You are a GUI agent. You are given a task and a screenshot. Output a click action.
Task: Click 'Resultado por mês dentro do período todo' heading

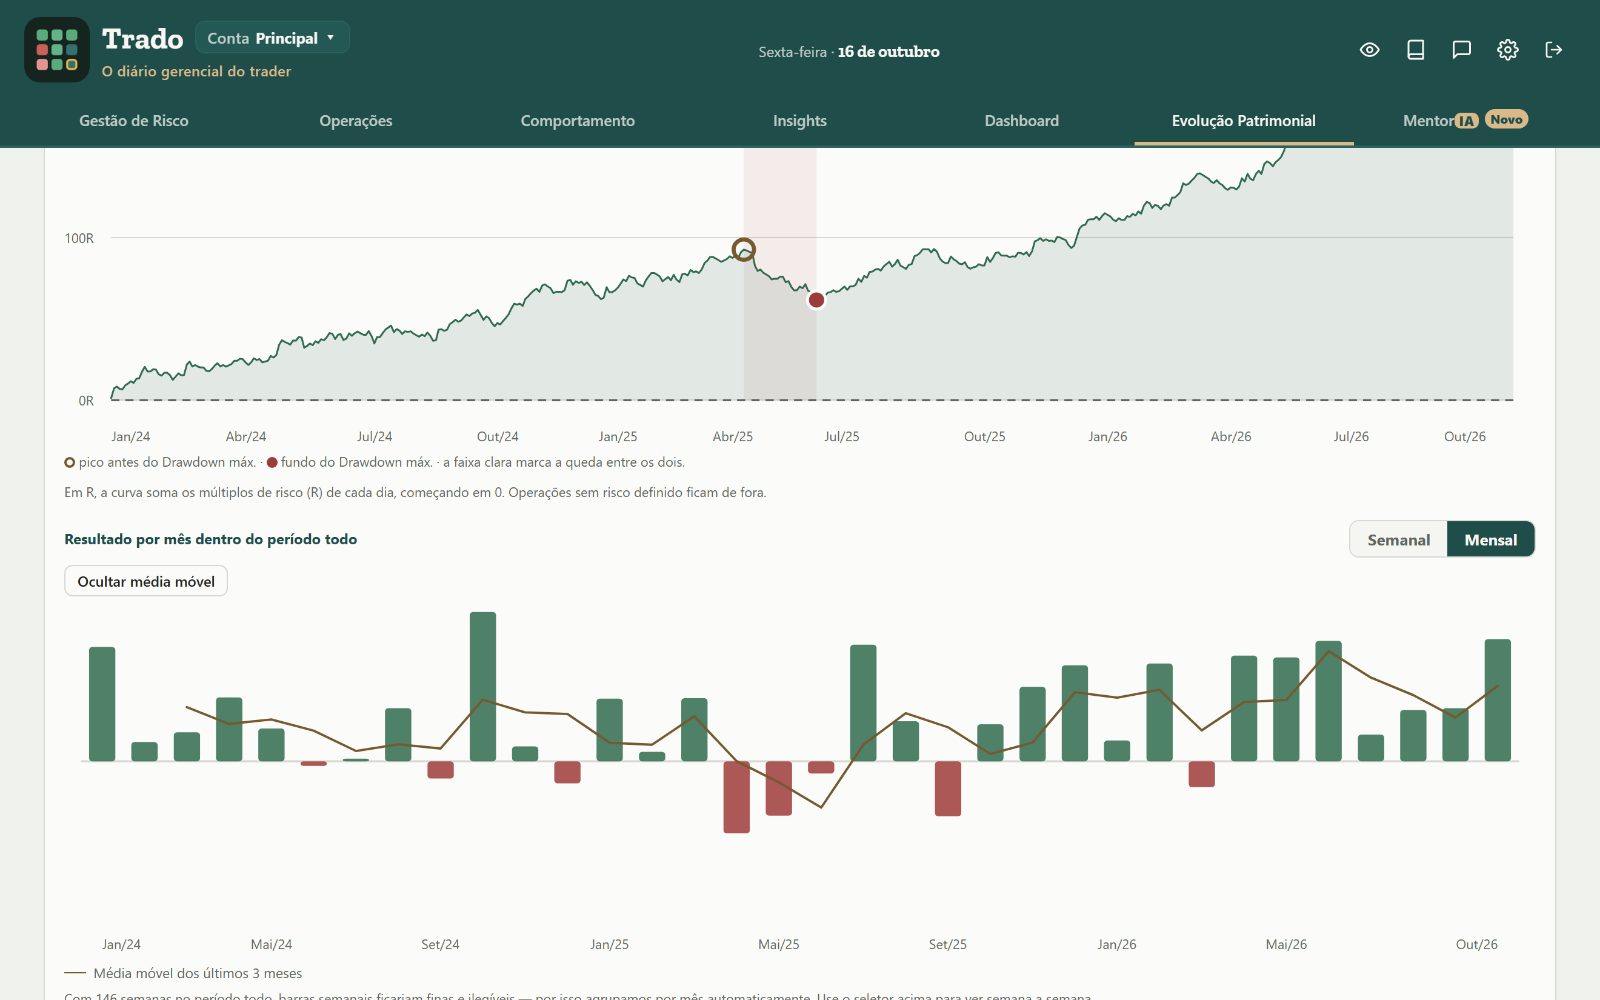point(211,539)
